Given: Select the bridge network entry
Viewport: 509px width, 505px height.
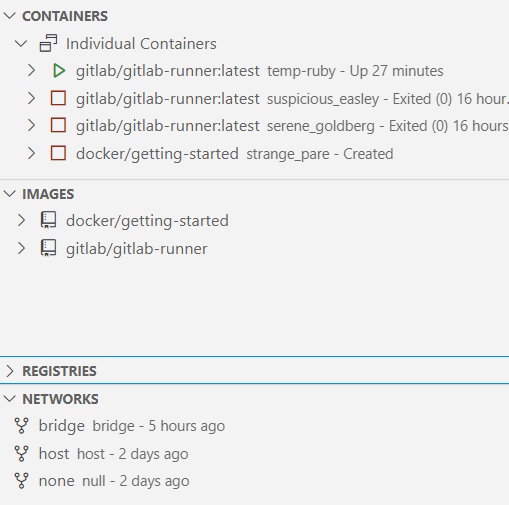Looking at the screenshot, I should 254,426.
